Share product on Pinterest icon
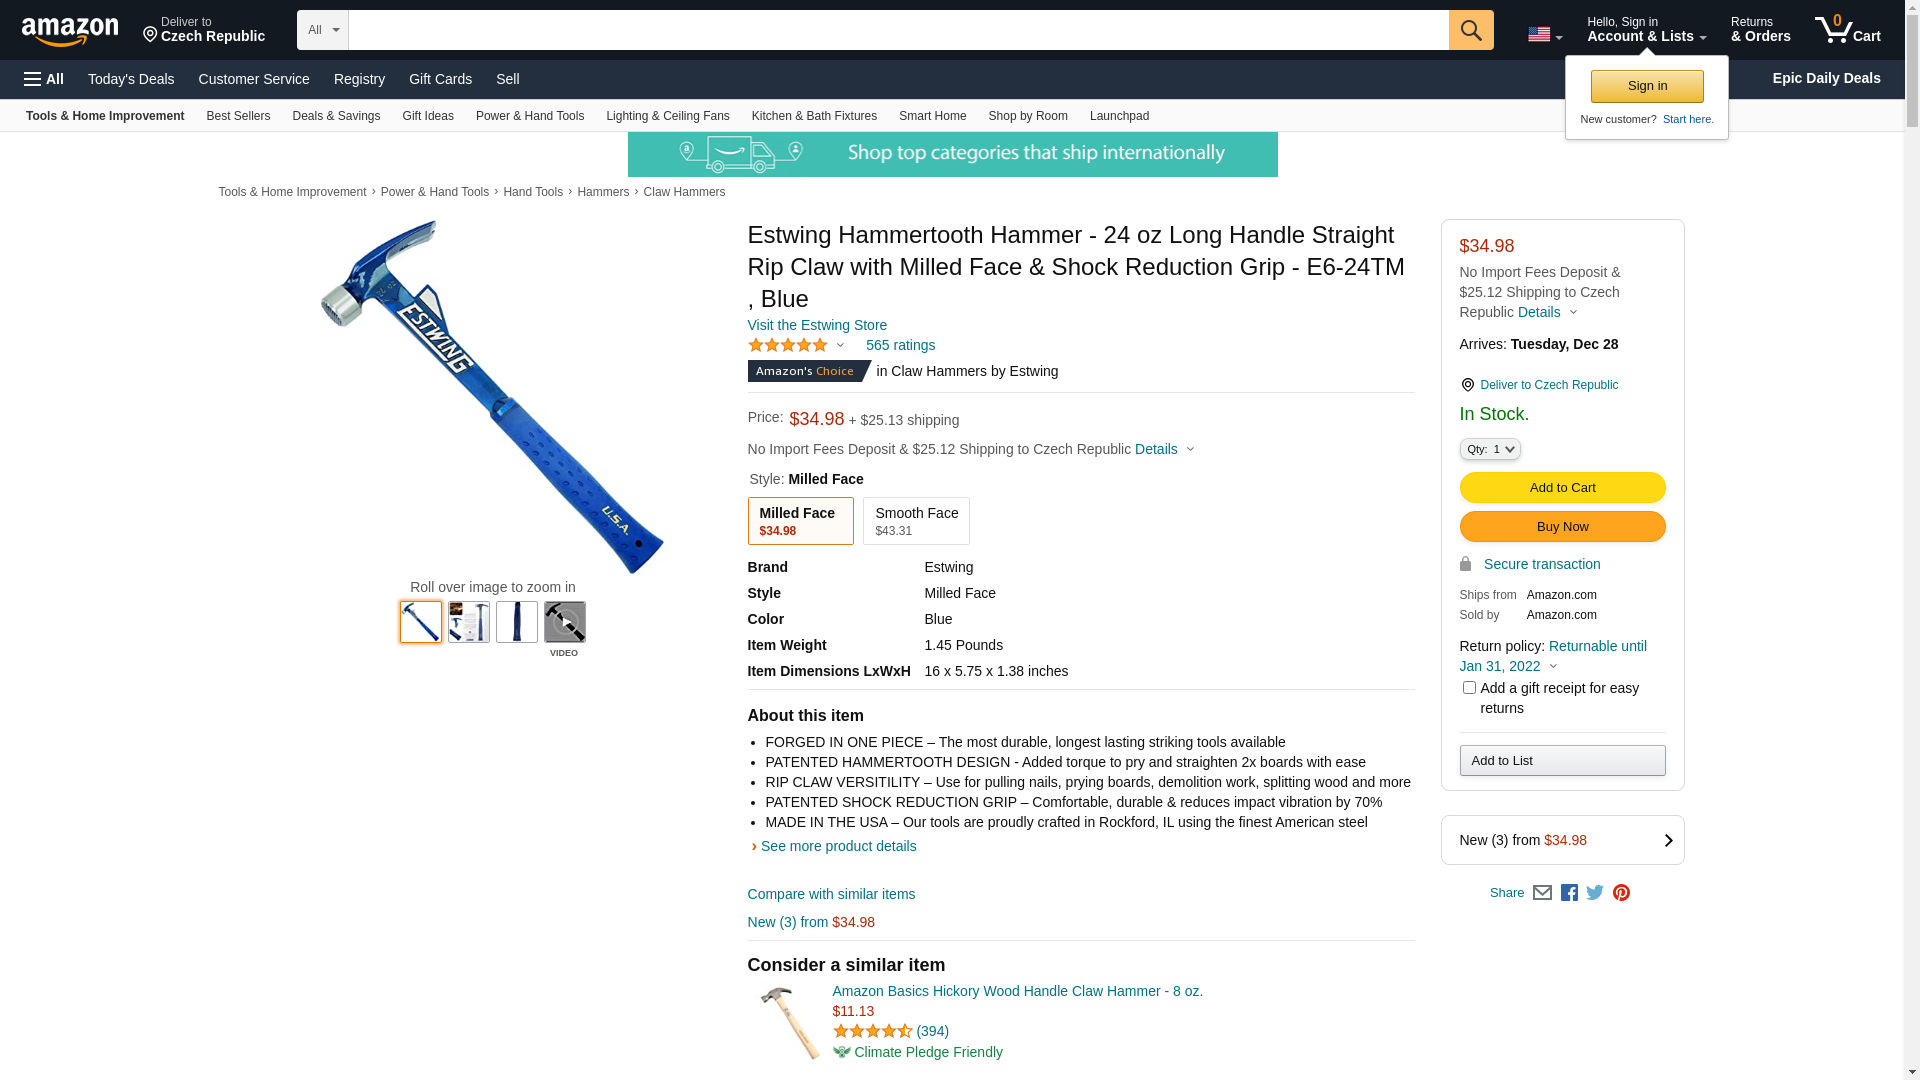Viewport: 1920px width, 1080px height. [1621, 893]
